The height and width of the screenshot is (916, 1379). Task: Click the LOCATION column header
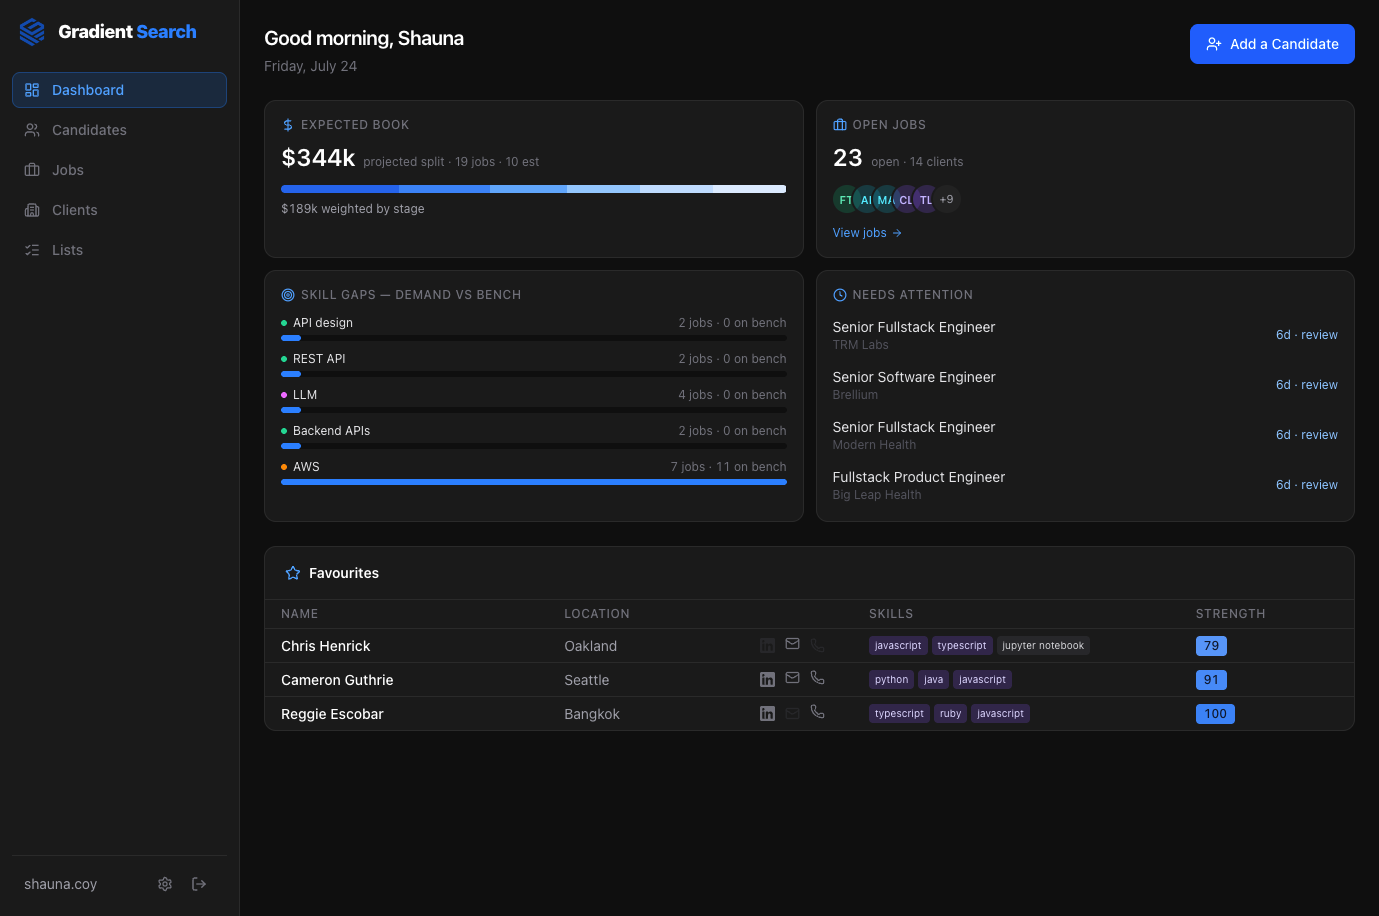click(597, 614)
